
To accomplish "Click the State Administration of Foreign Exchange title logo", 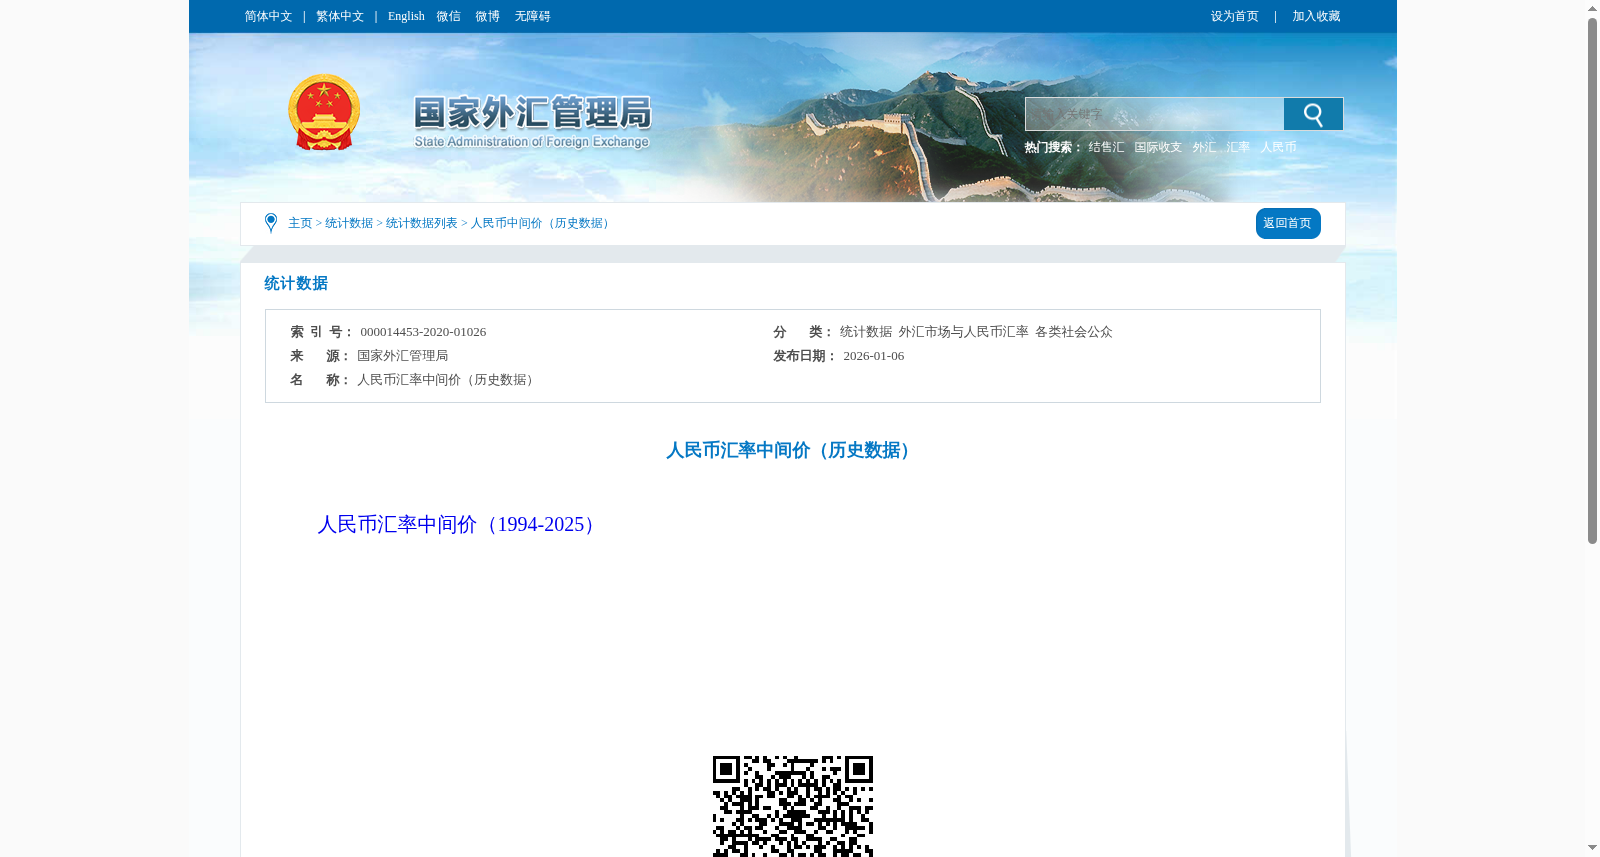I will (532, 122).
